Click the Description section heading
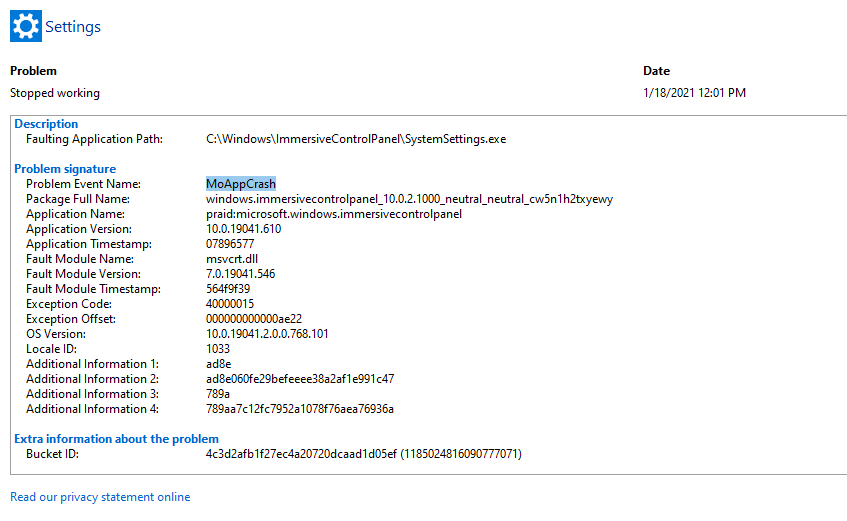Image resolution: width=847 pixels, height=521 pixels. (x=46, y=124)
